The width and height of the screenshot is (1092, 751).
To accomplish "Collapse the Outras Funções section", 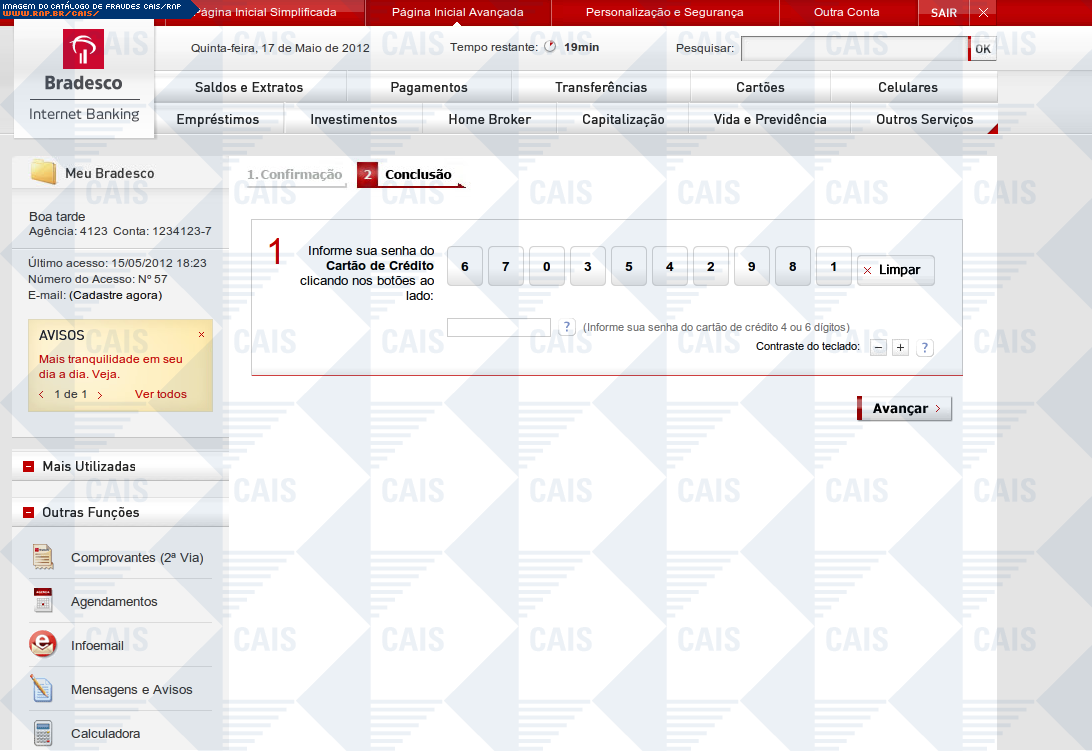I will pos(28,513).
